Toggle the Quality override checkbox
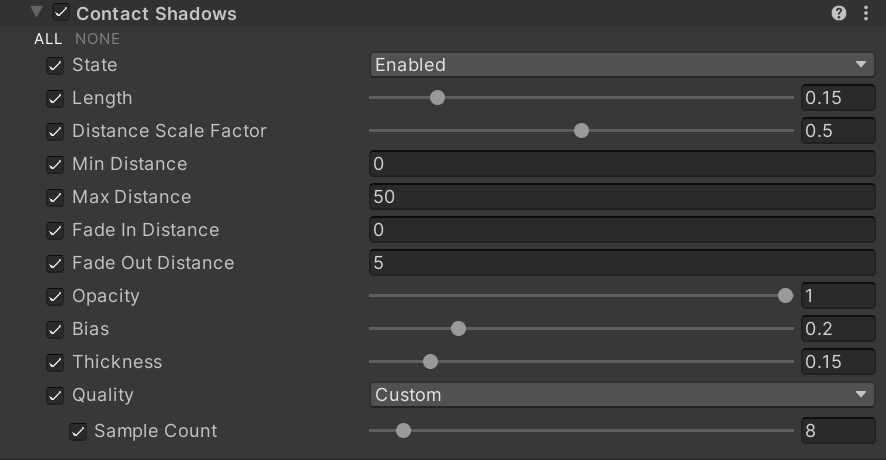The image size is (886, 460). tap(55, 396)
